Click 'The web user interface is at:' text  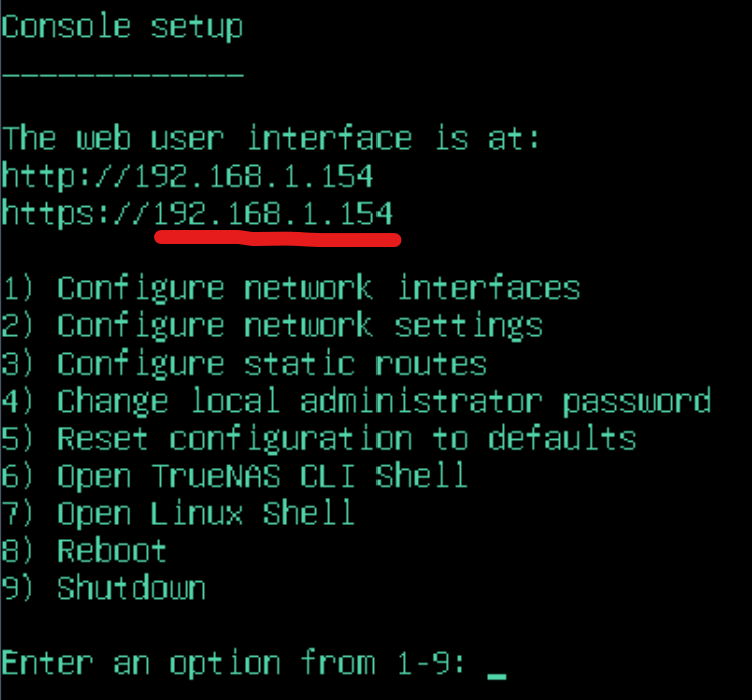click(270, 138)
